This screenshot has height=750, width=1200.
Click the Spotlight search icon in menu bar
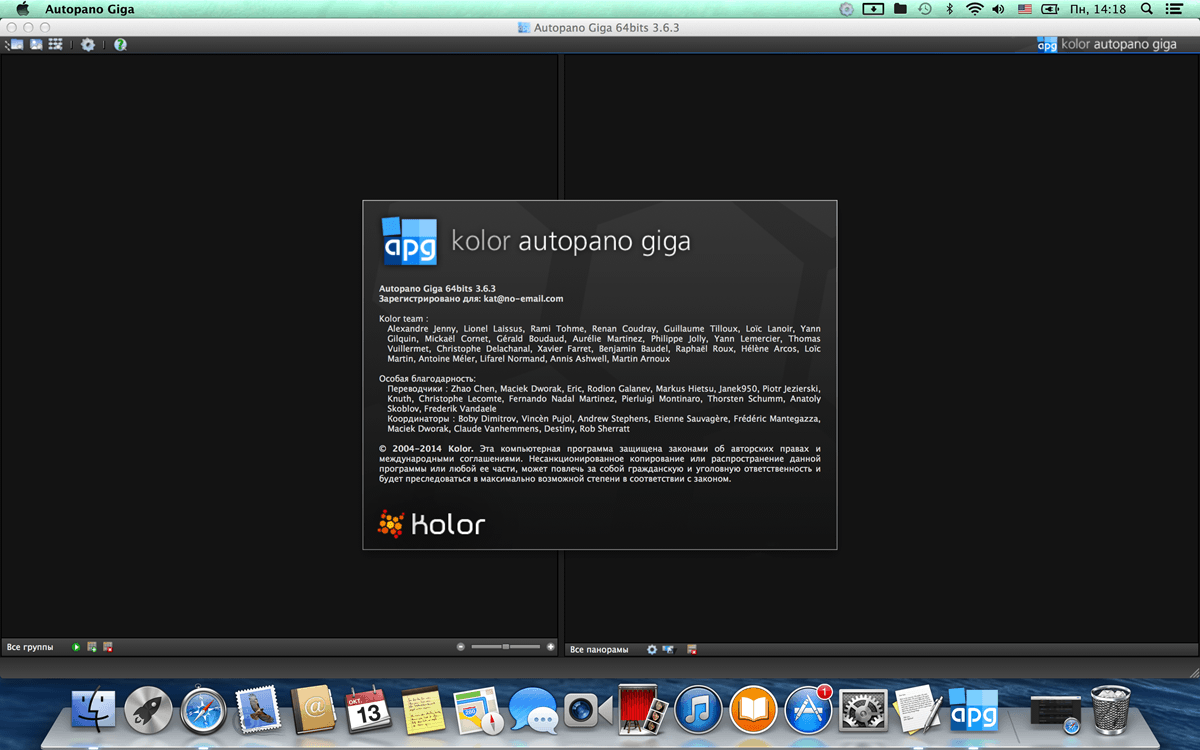point(1145,9)
